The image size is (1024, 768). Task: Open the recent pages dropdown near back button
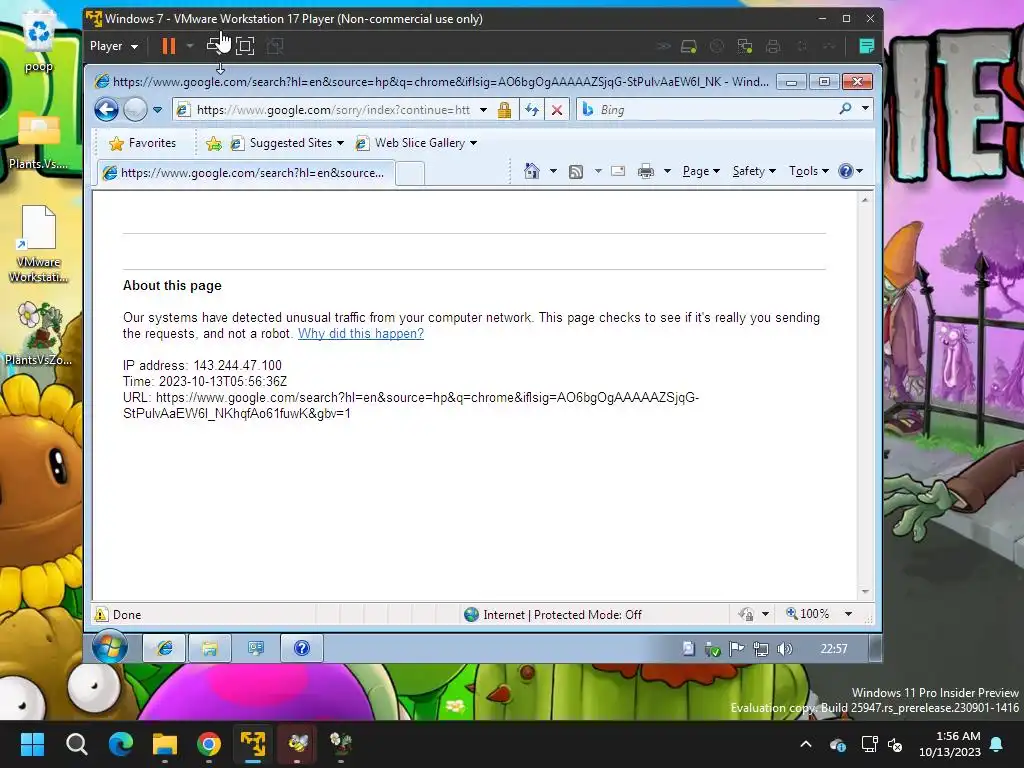point(157,110)
